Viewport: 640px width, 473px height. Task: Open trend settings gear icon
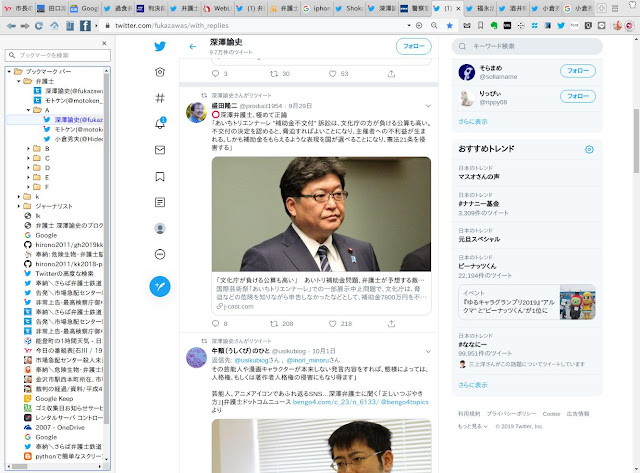589,149
